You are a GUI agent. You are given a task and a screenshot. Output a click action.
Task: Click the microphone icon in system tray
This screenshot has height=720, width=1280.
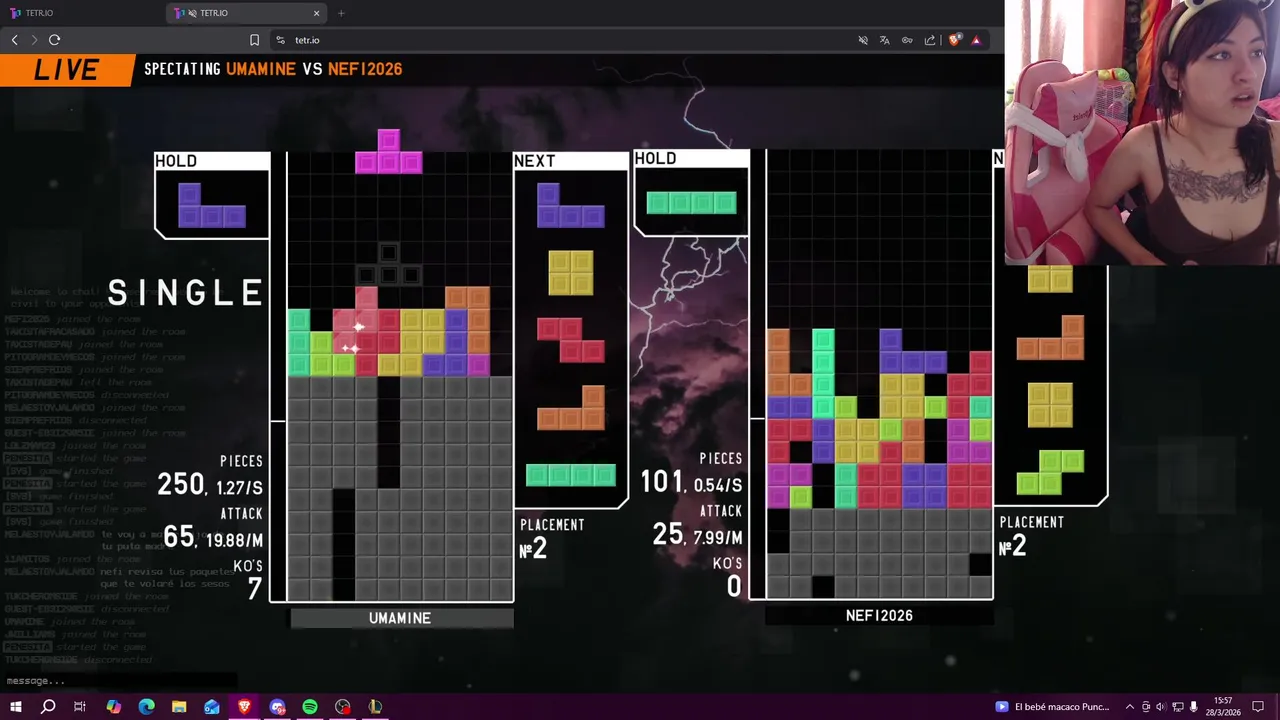[x=1193, y=707]
